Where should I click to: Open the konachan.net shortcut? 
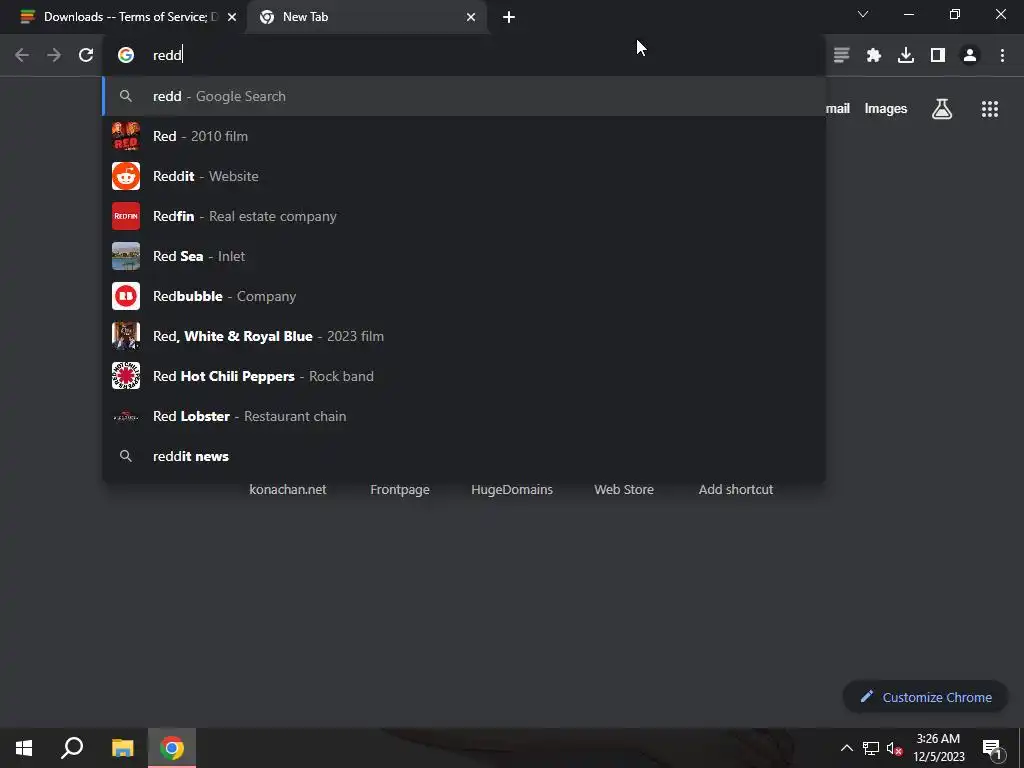pyautogui.click(x=287, y=489)
